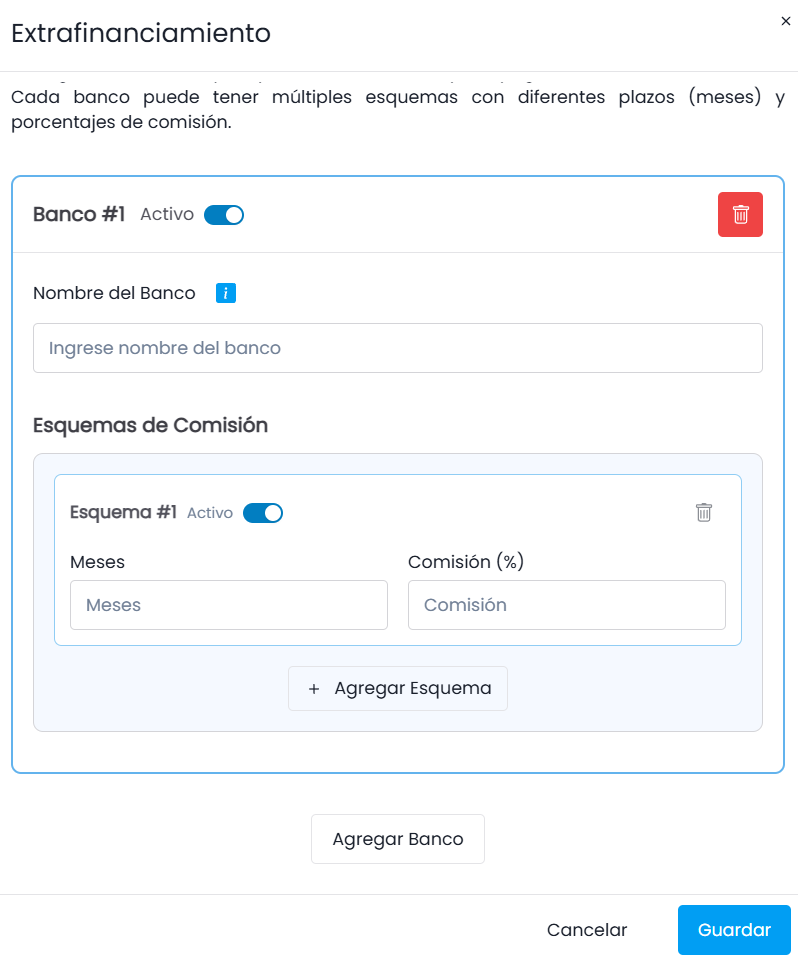Image resolution: width=798 pixels, height=965 pixels.
Task: Click into the Comisión percentage field
Action: point(567,605)
